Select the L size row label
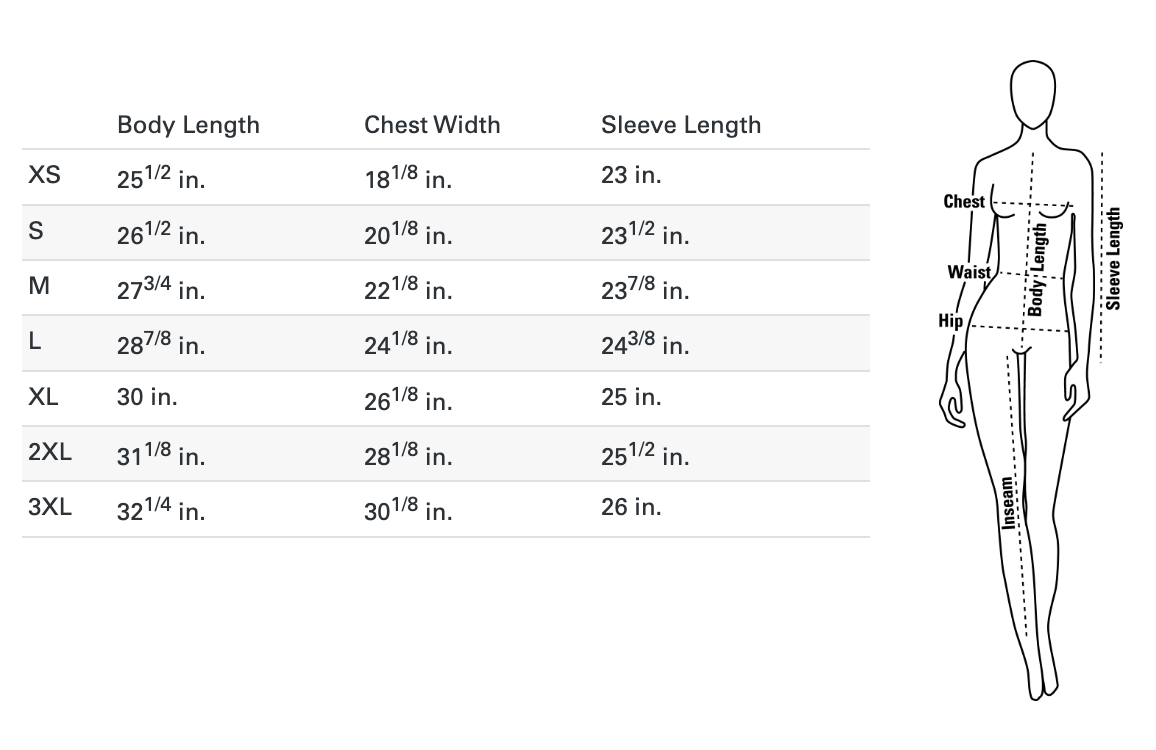The width and height of the screenshot is (1156, 750). [35, 342]
